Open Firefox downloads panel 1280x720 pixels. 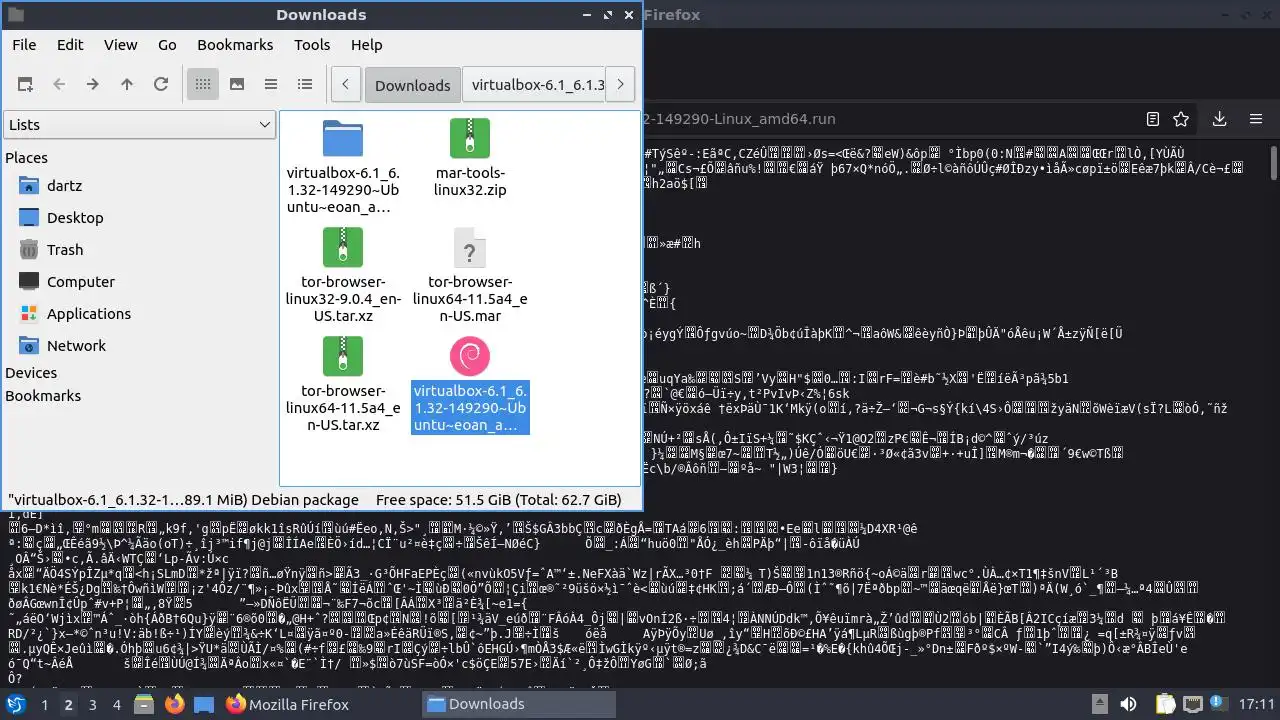point(1220,119)
